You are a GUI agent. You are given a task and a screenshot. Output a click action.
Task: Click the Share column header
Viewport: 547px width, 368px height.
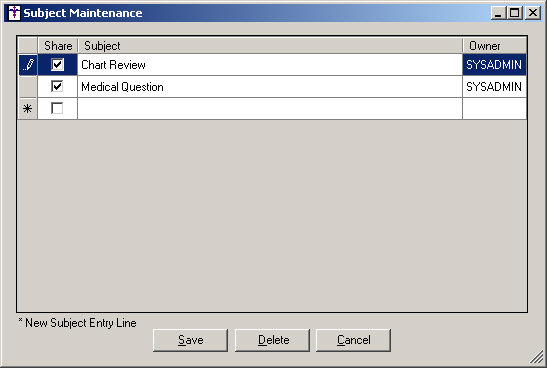point(58,45)
